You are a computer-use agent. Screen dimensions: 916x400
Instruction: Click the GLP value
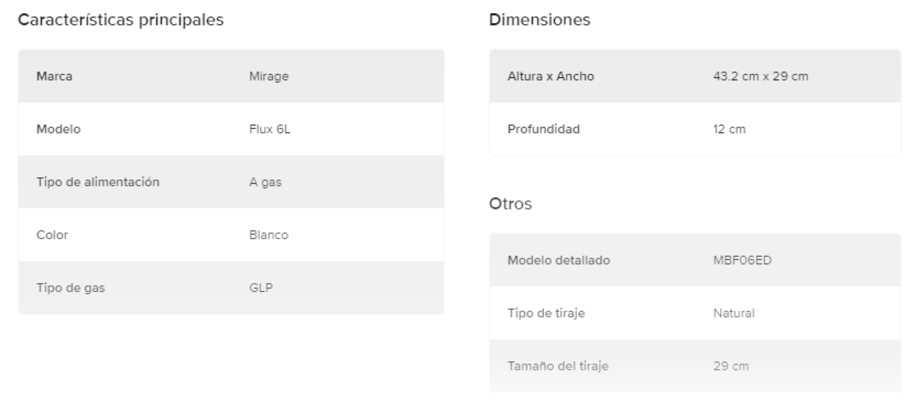261,288
